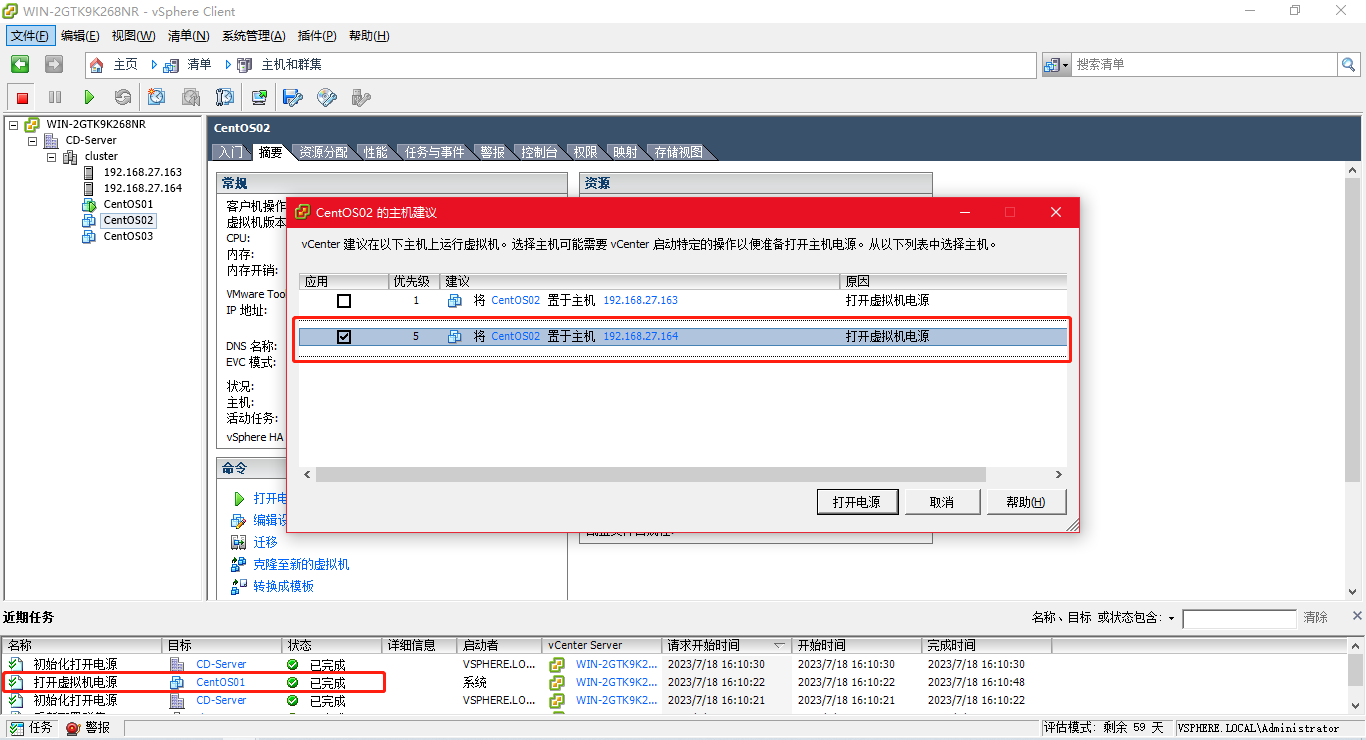
Task: Click the host icon beside 192.168.27.164 in tree
Action: coord(88,188)
